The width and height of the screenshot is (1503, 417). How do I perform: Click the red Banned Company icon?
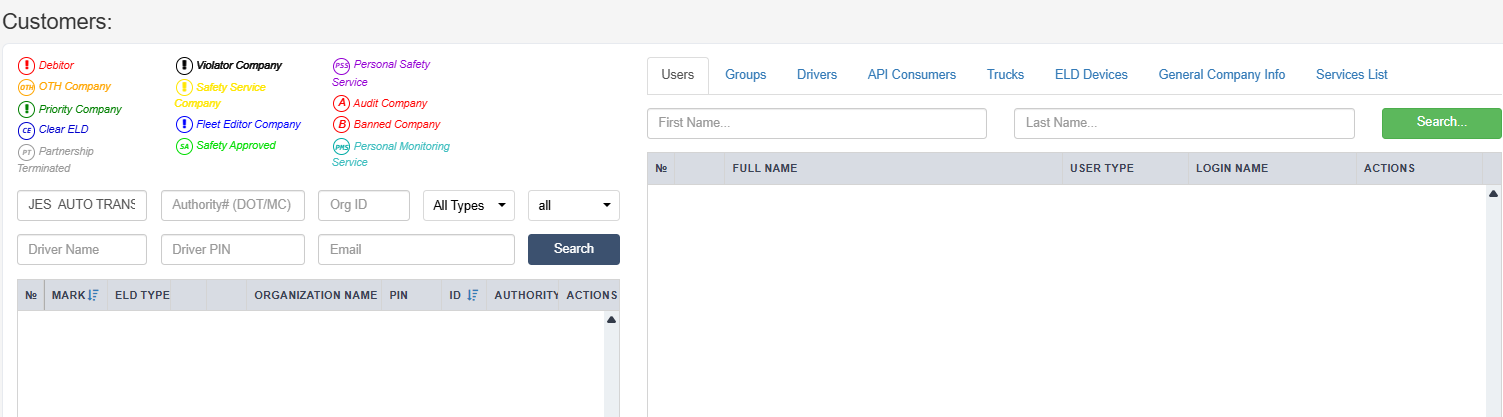click(x=341, y=125)
